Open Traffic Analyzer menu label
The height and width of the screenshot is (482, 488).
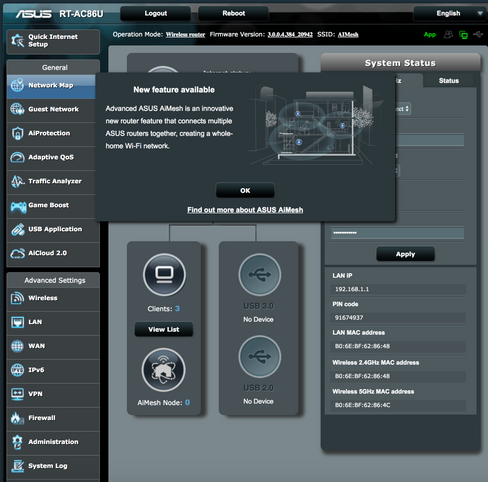[55, 181]
